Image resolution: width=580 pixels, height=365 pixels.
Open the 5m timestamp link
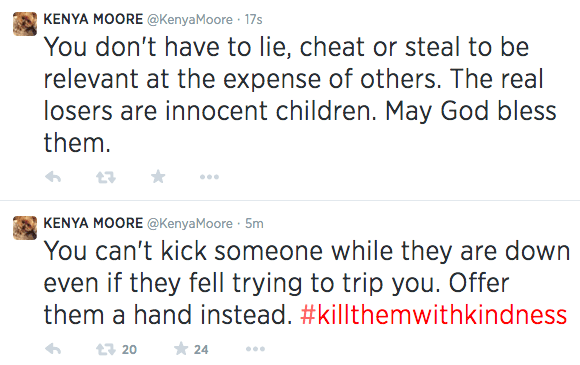pyautogui.click(x=254, y=224)
